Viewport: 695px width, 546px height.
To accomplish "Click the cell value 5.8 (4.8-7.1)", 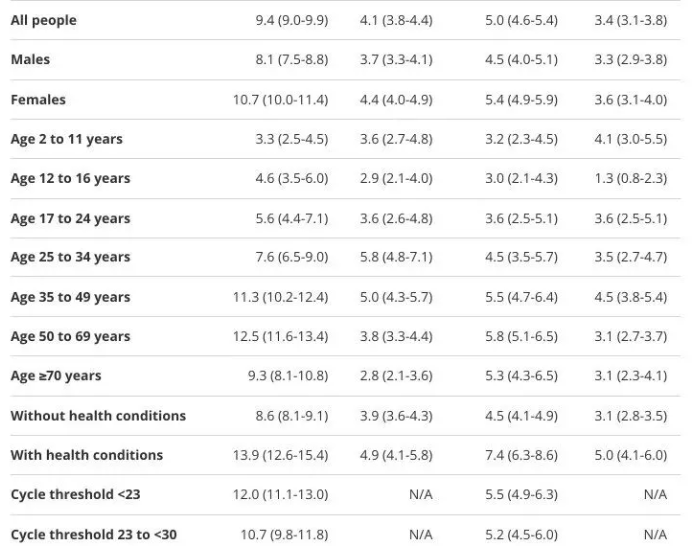I will point(396,257).
